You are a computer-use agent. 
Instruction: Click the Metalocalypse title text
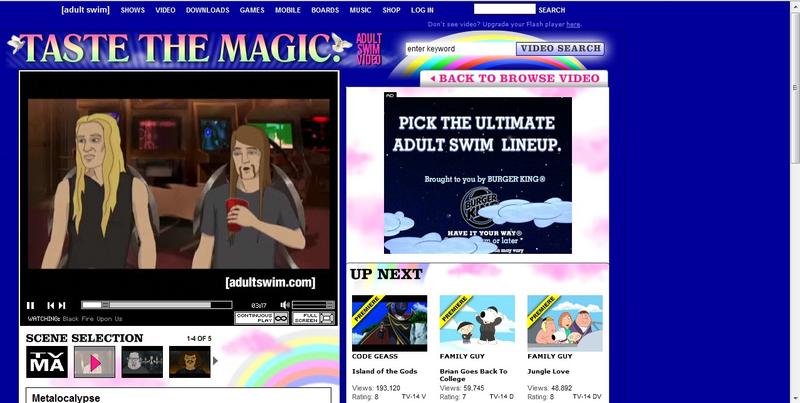coord(66,398)
